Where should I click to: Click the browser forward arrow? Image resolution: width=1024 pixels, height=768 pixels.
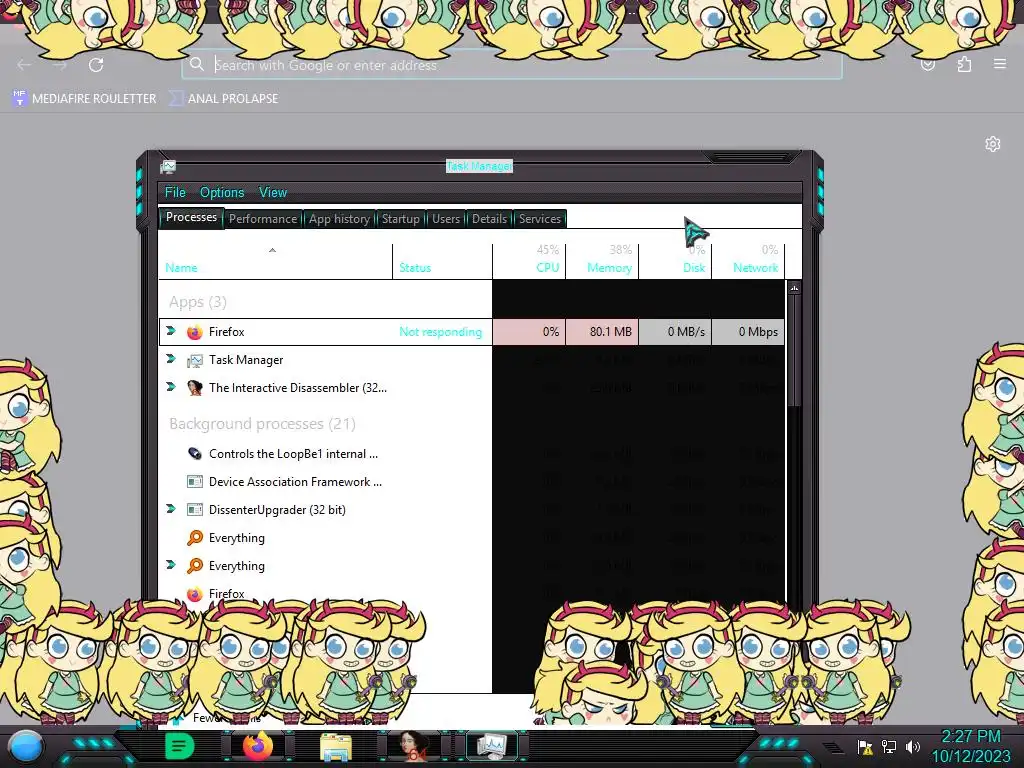60,65
